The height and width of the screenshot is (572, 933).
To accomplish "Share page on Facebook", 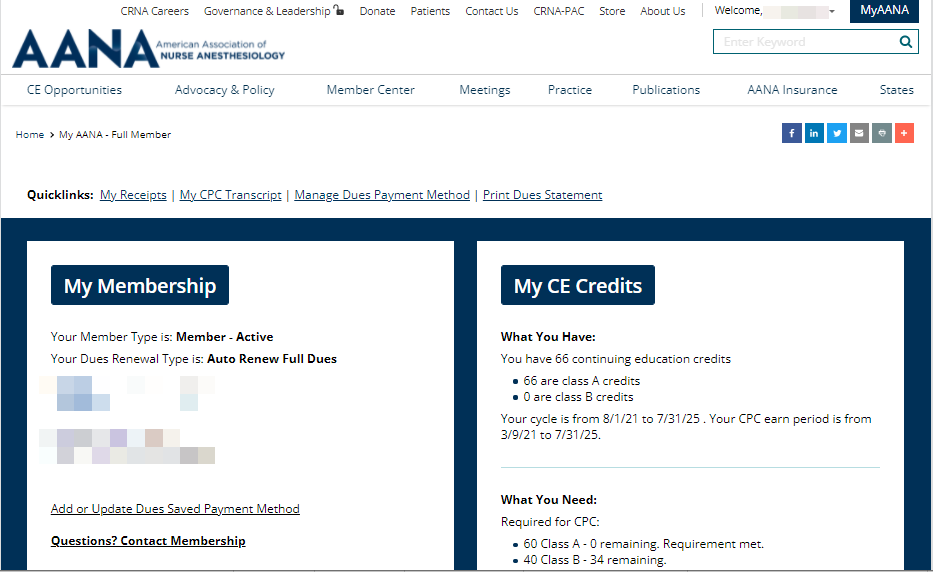I will tap(791, 133).
